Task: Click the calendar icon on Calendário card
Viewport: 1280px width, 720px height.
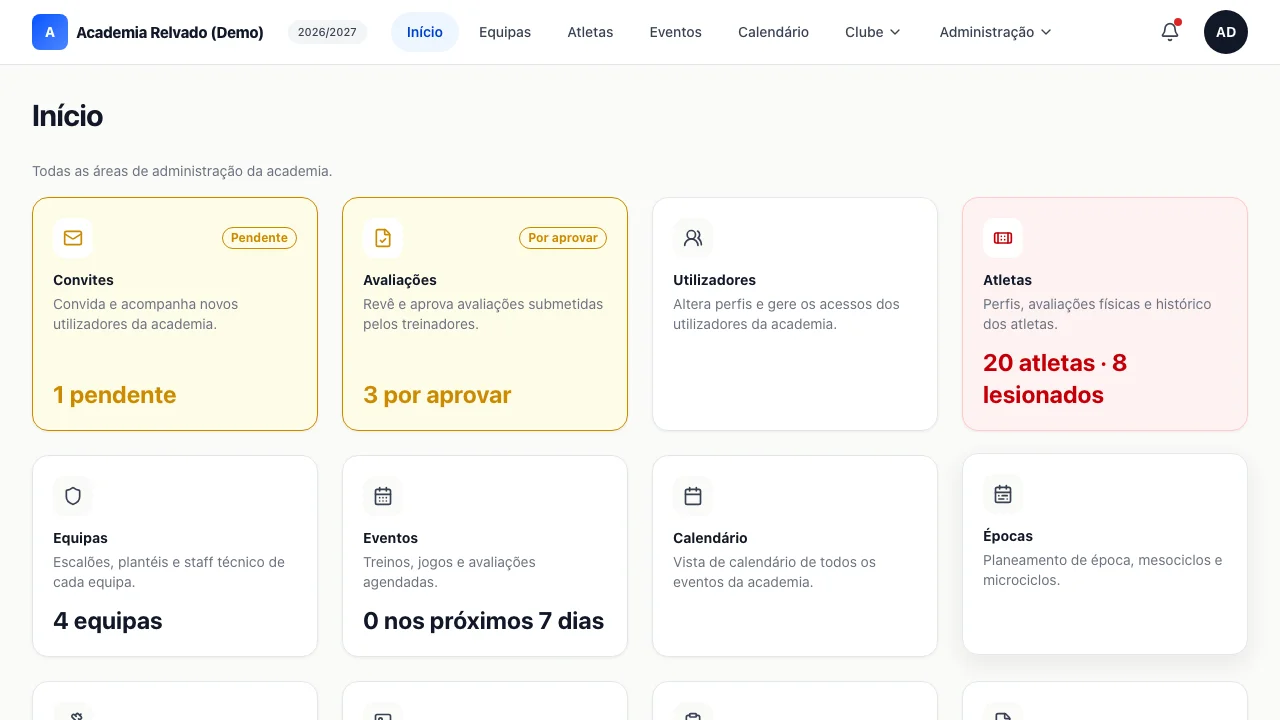Action: tap(693, 496)
